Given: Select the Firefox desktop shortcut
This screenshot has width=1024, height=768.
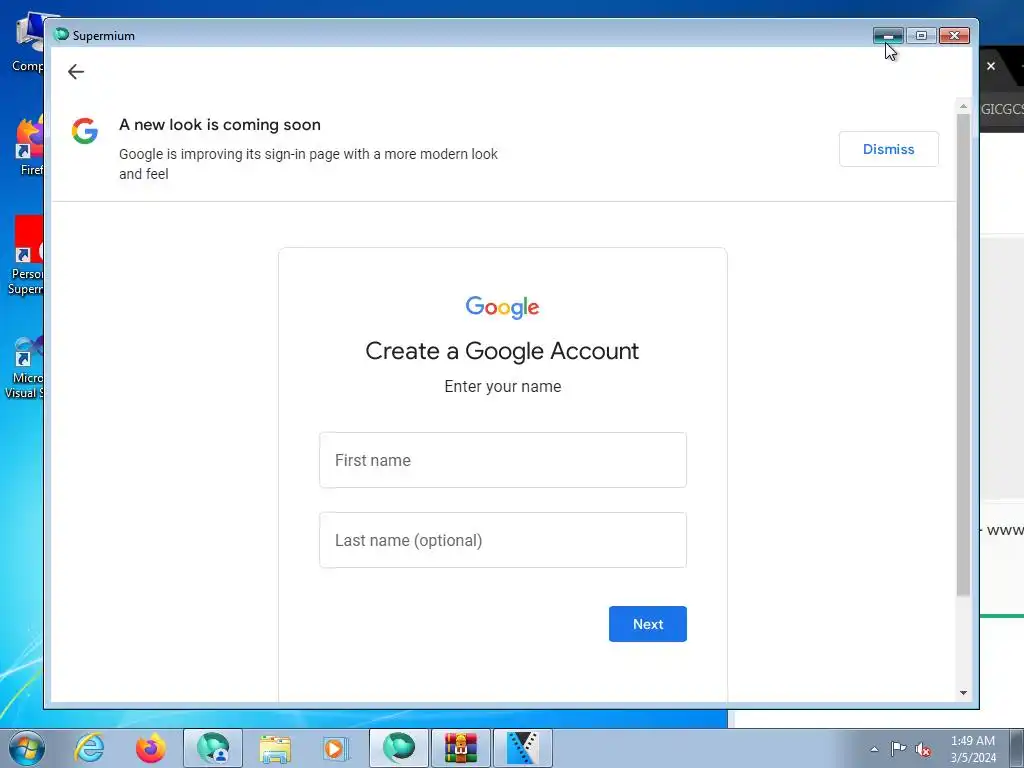Looking at the screenshot, I should (29, 147).
